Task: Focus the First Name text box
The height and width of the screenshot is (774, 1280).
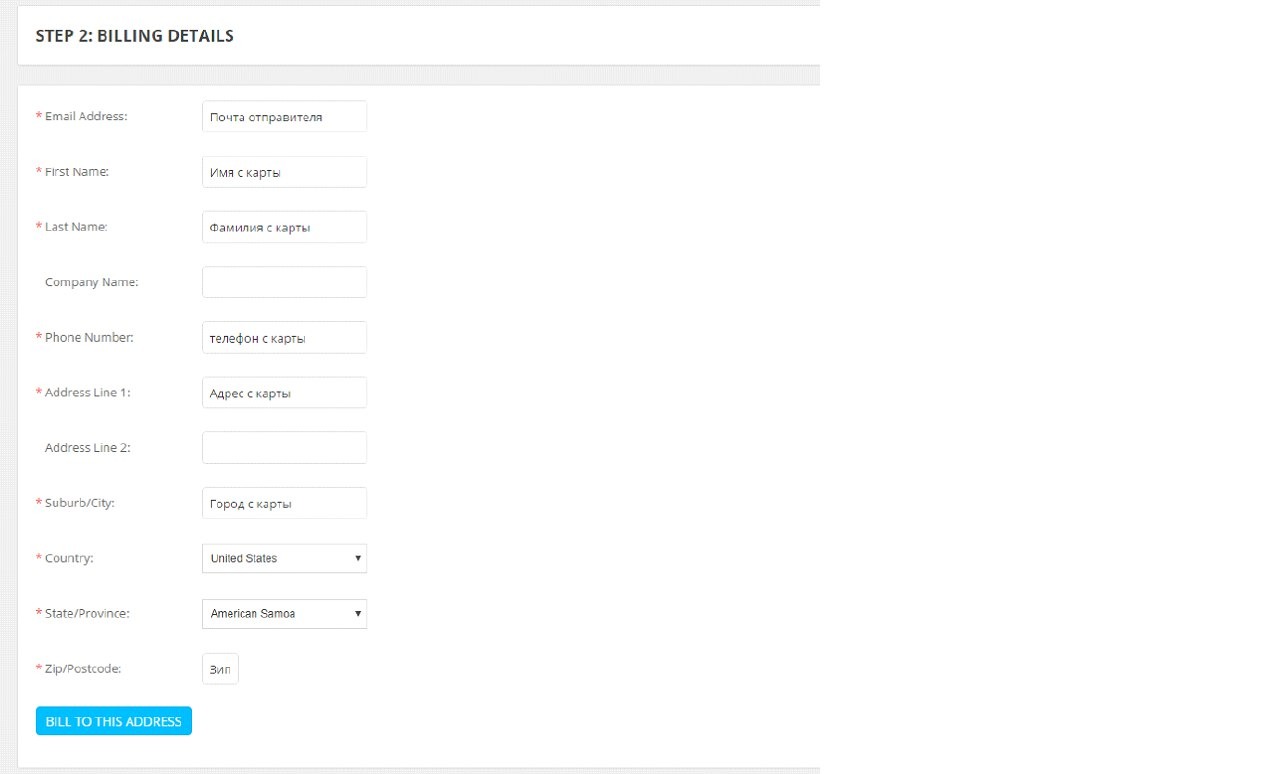Action: click(x=284, y=172)
